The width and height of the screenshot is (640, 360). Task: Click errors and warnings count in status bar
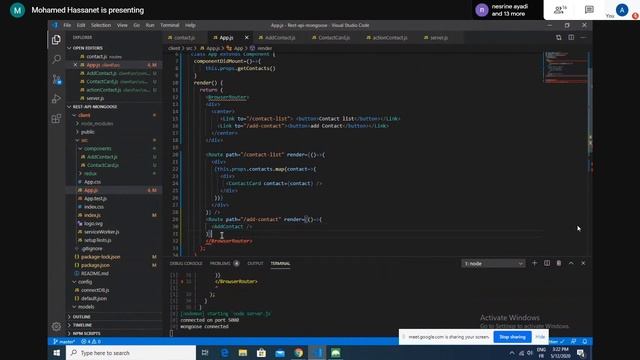(x=91, y=341)
